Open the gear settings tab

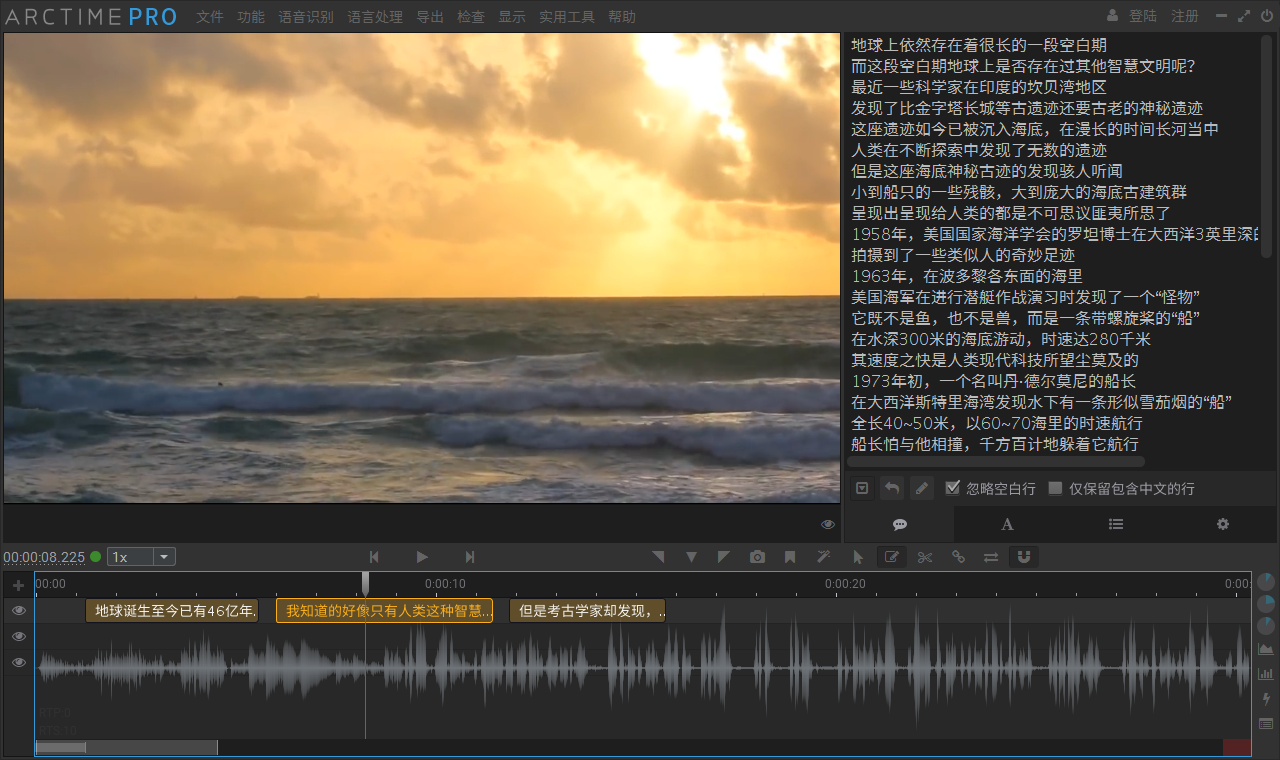coord(1223,524)
